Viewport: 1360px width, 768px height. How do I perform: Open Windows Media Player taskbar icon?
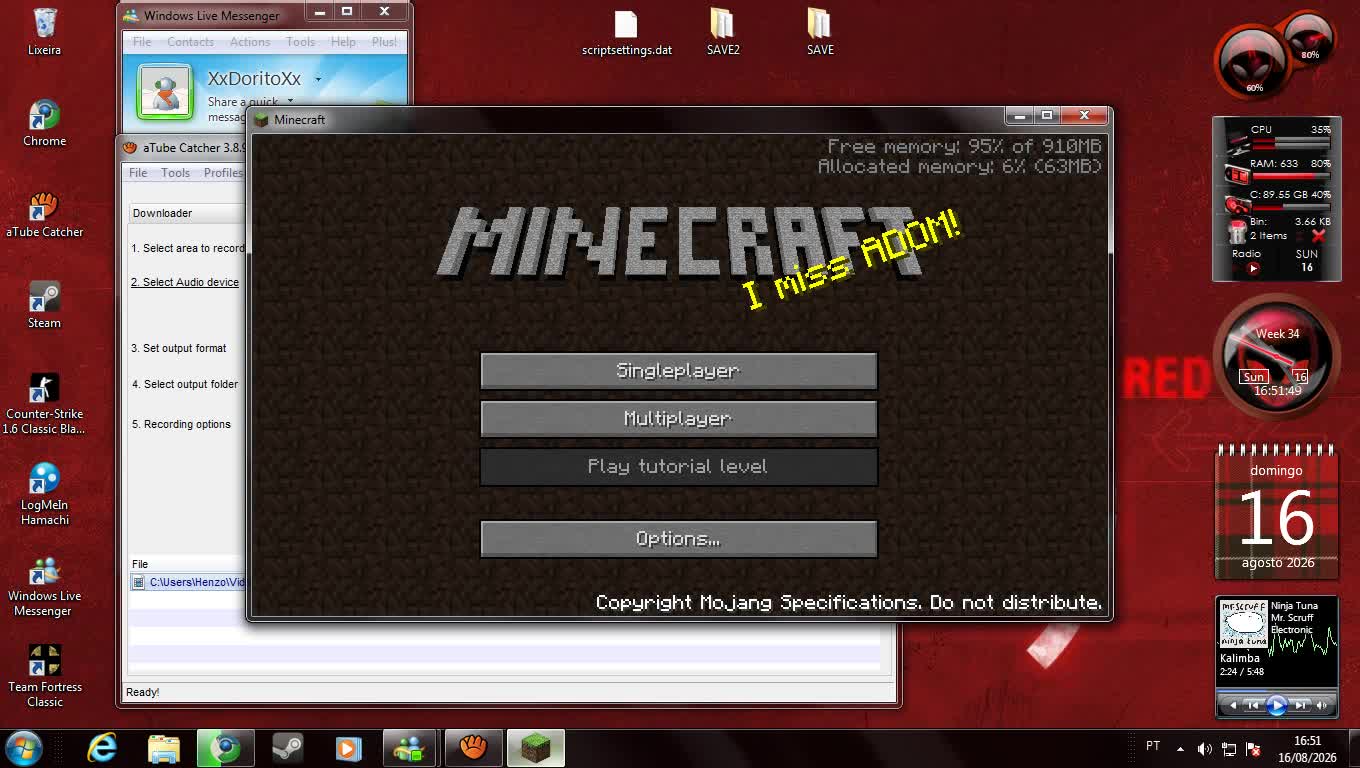[x=348, y=748]
